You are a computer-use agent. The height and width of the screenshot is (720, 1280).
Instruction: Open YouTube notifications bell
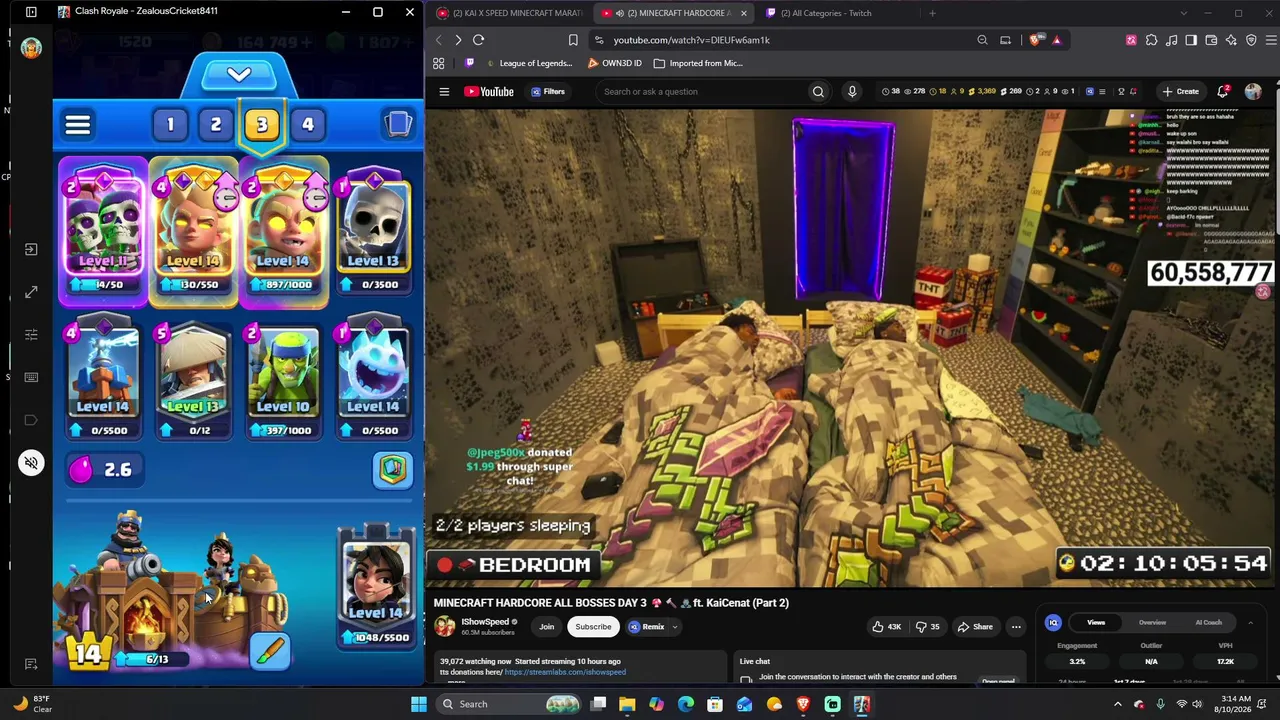[1224, 92]
